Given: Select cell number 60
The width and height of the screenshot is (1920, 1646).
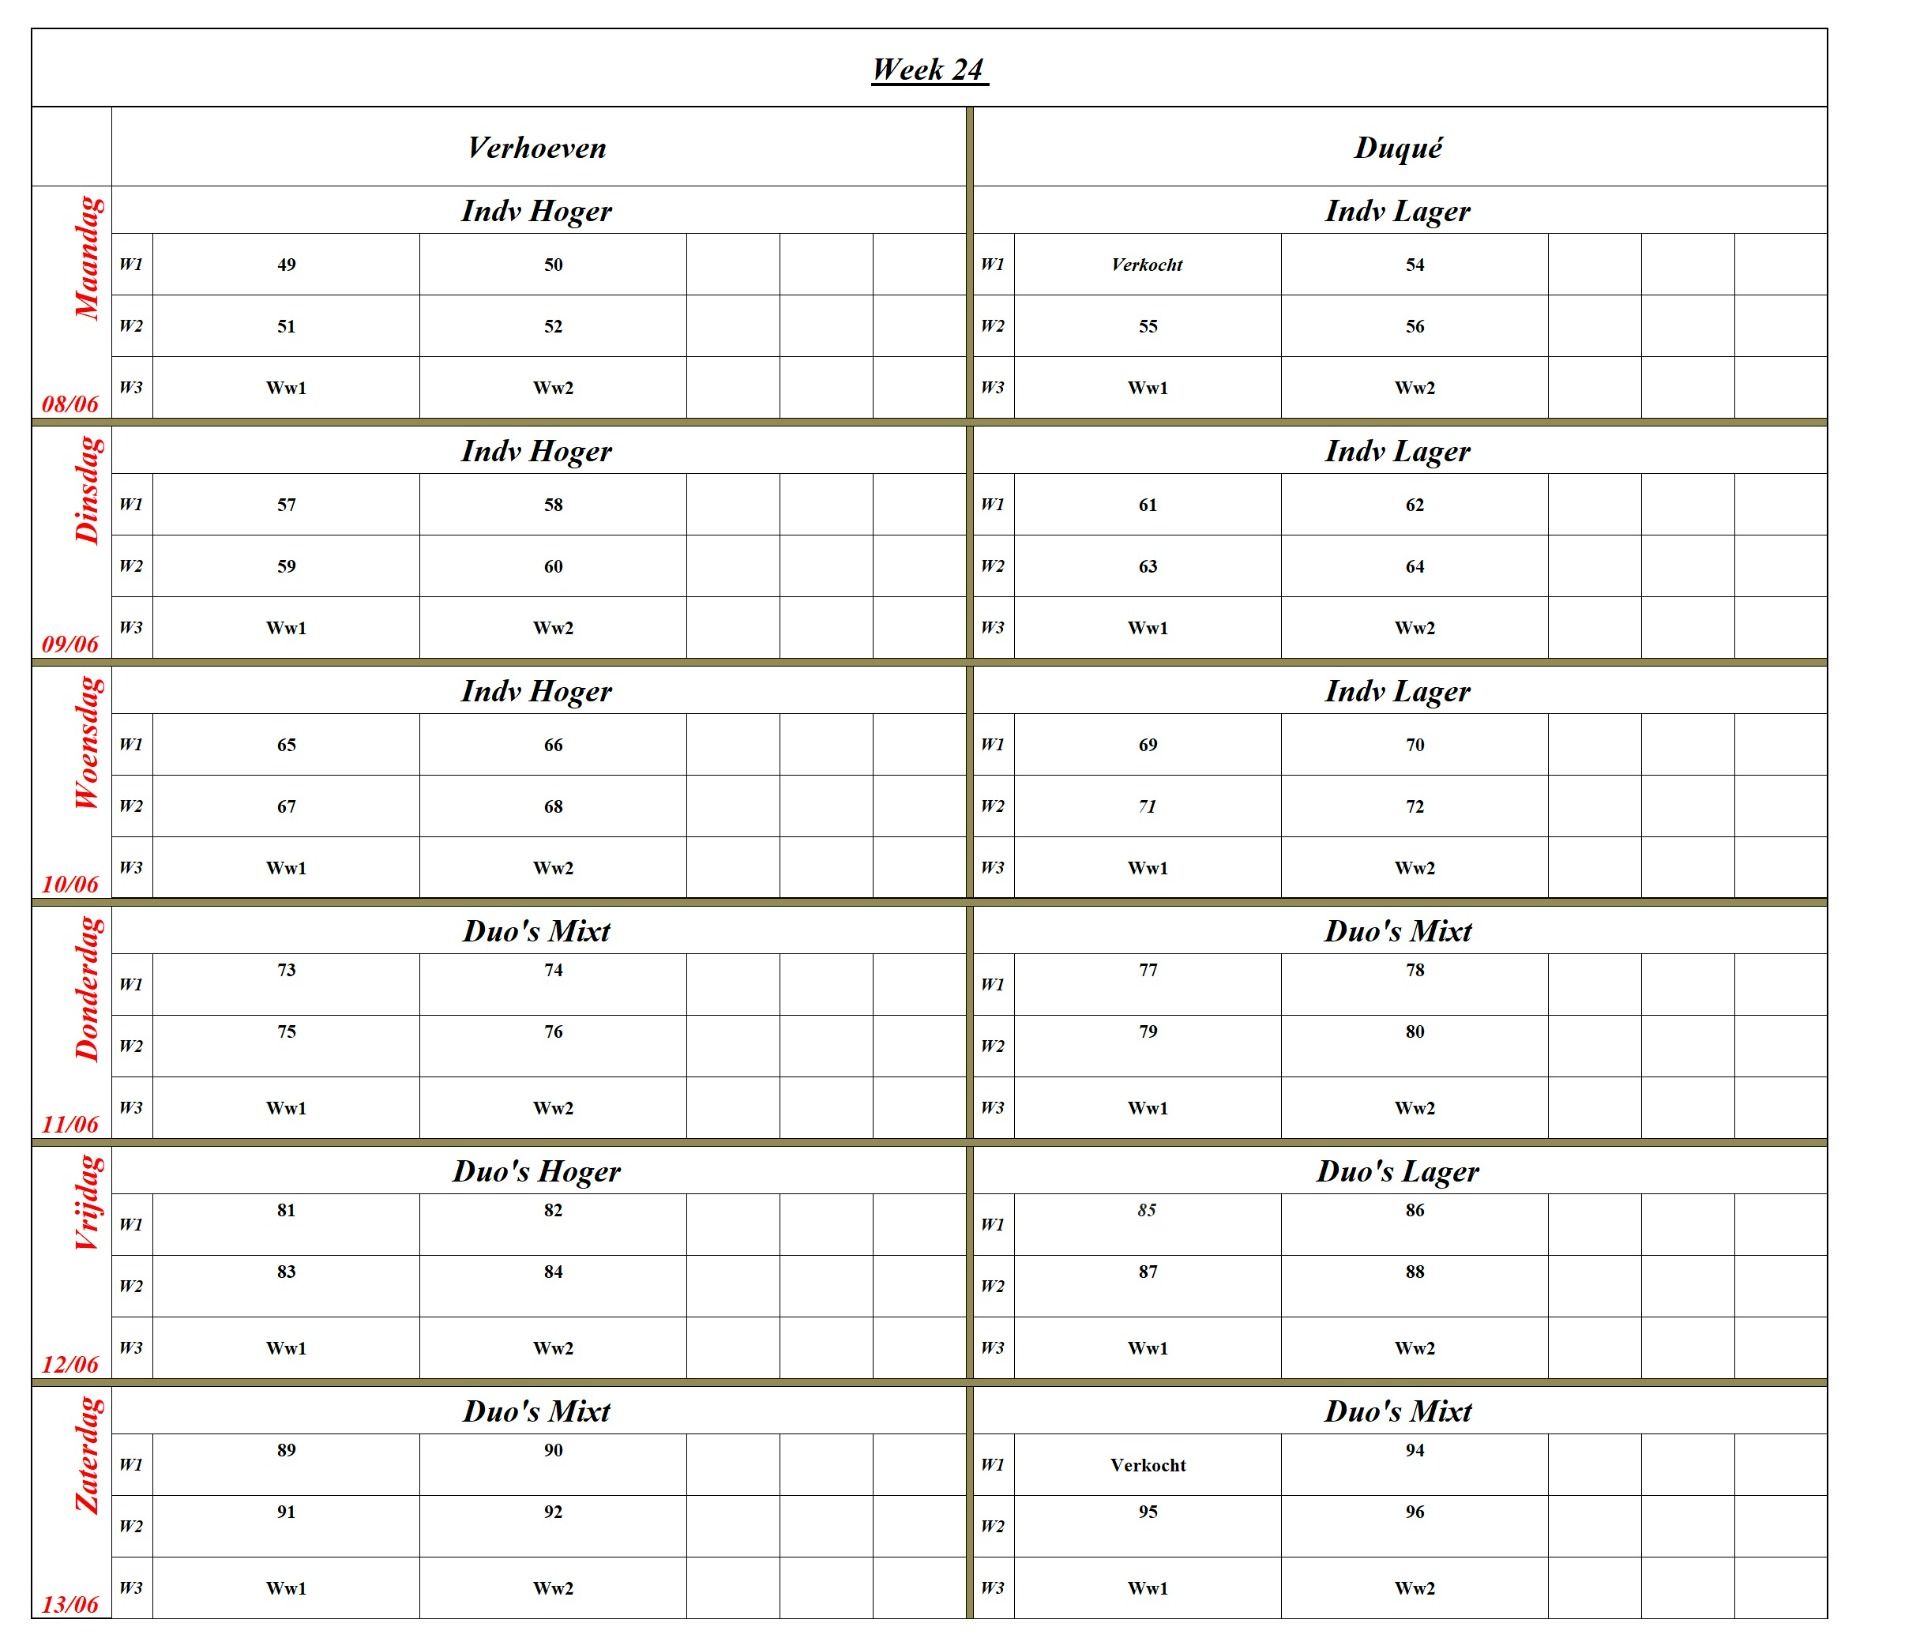Looking at the screenshot, I should 553,567.
